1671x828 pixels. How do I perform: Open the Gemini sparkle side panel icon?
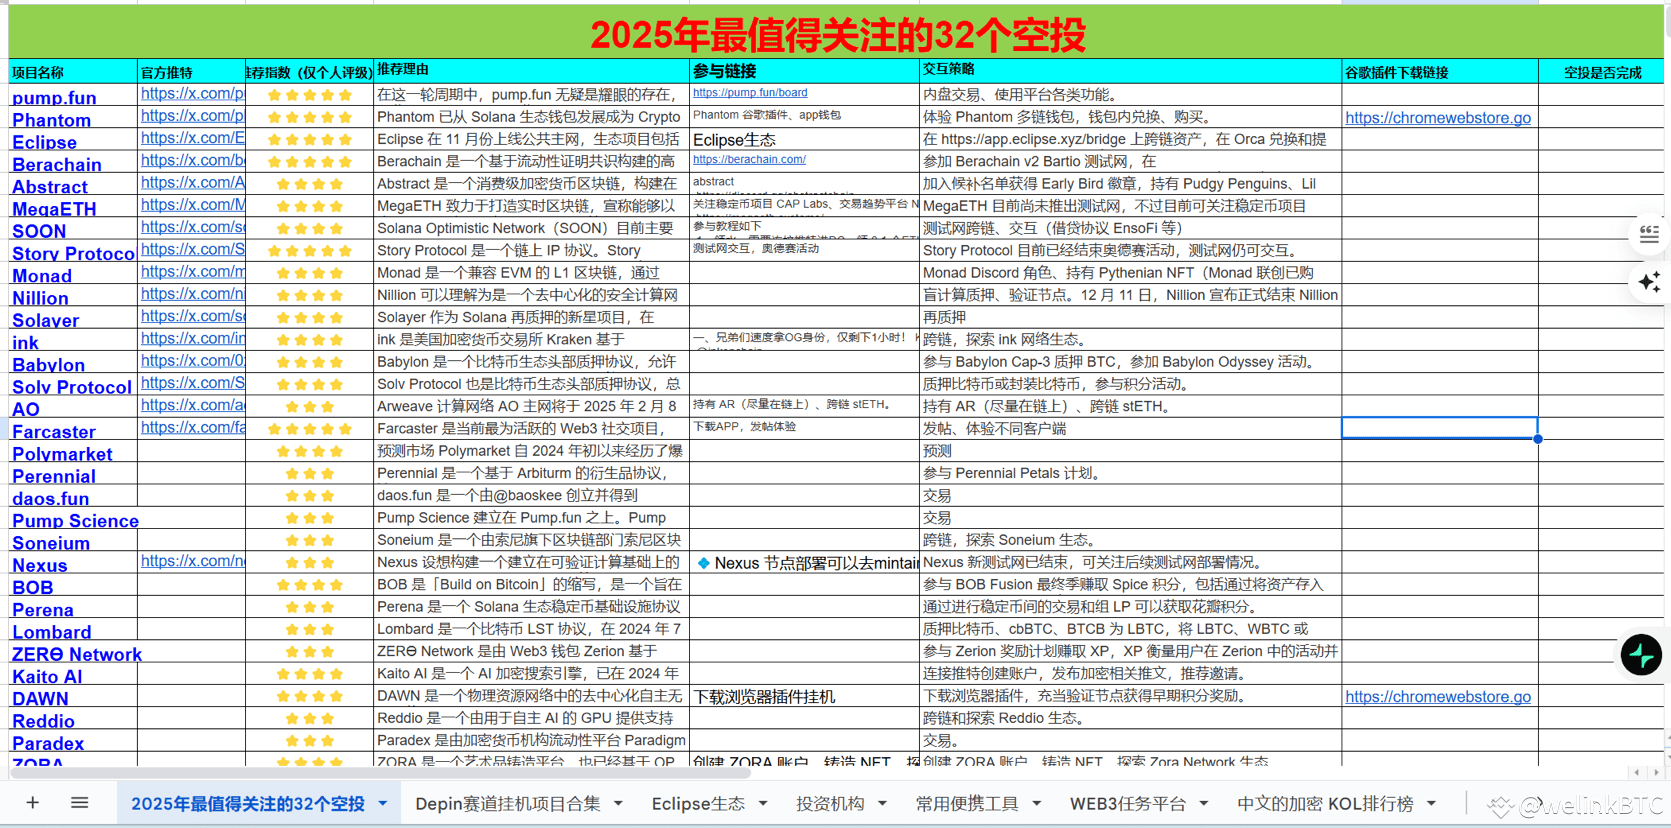[1650, 282]
